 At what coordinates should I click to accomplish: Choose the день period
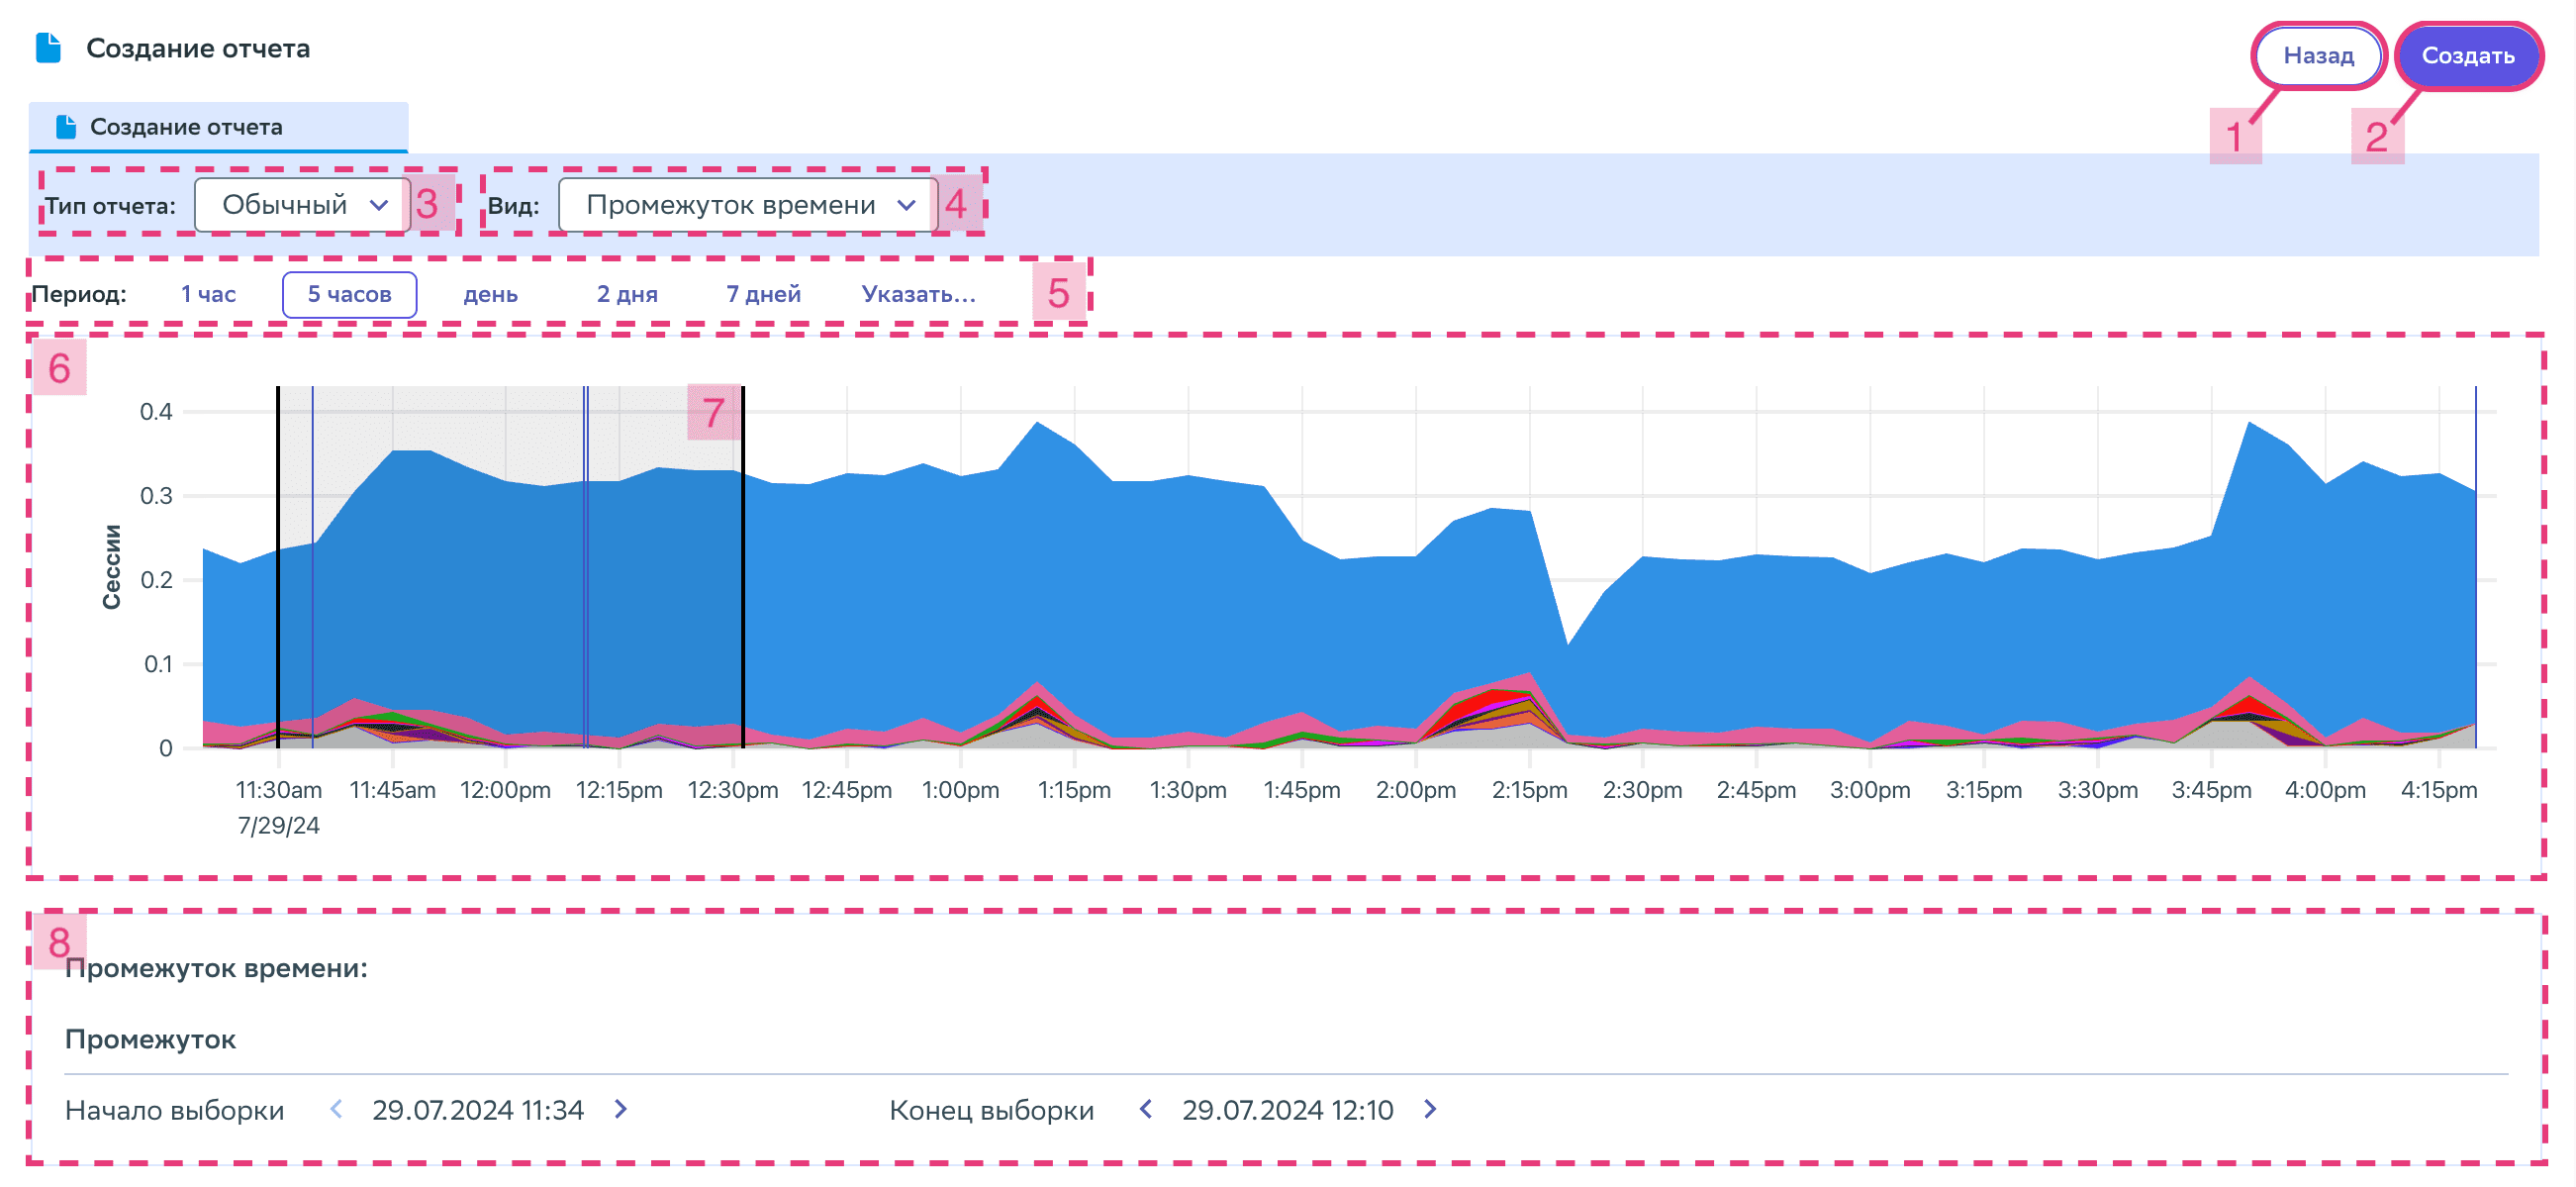click(x=490, y=294)
